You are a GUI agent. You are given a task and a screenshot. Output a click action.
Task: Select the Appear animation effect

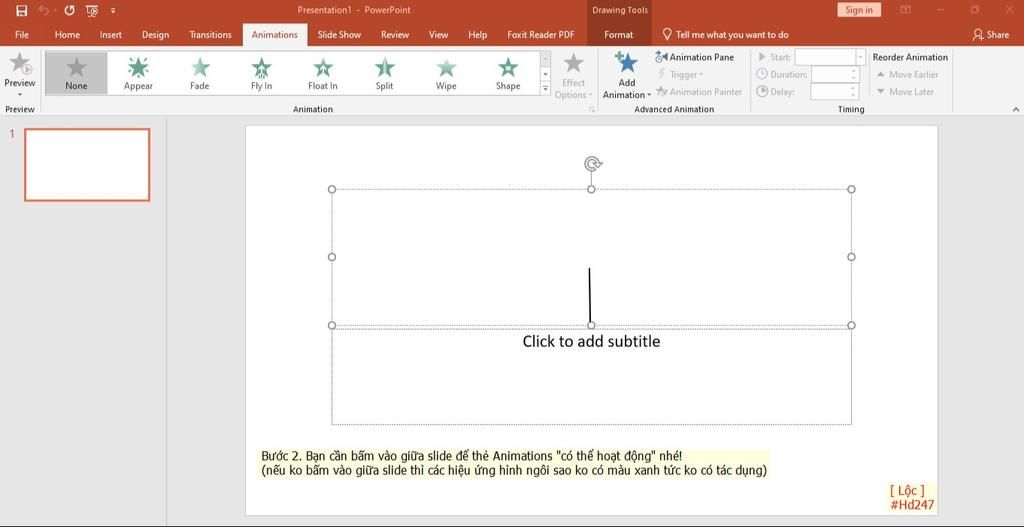click(138, 73)
